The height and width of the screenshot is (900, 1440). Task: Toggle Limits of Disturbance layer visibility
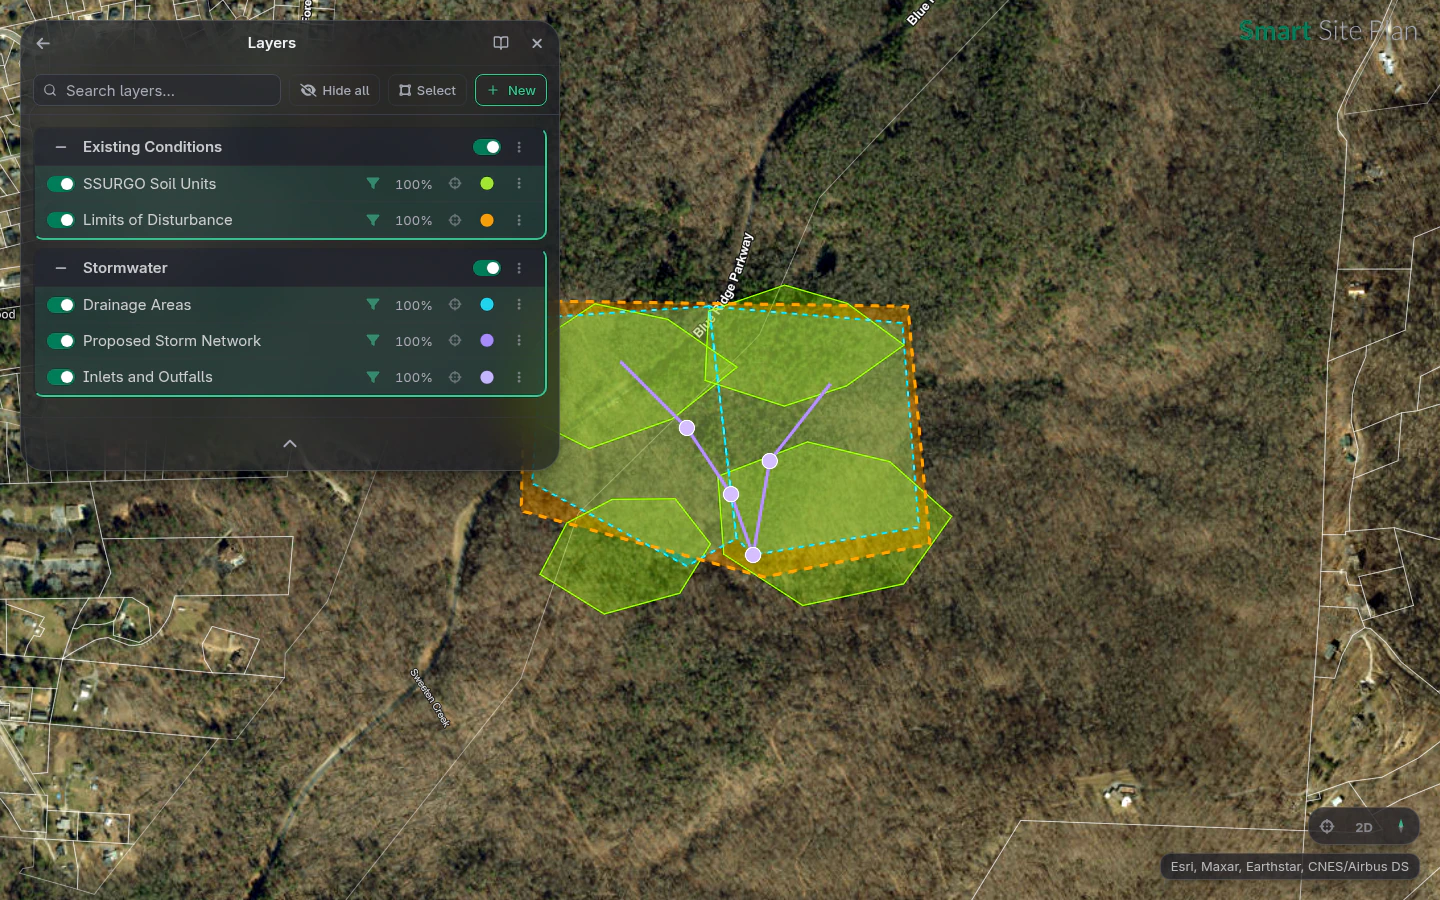pos(61,220)
